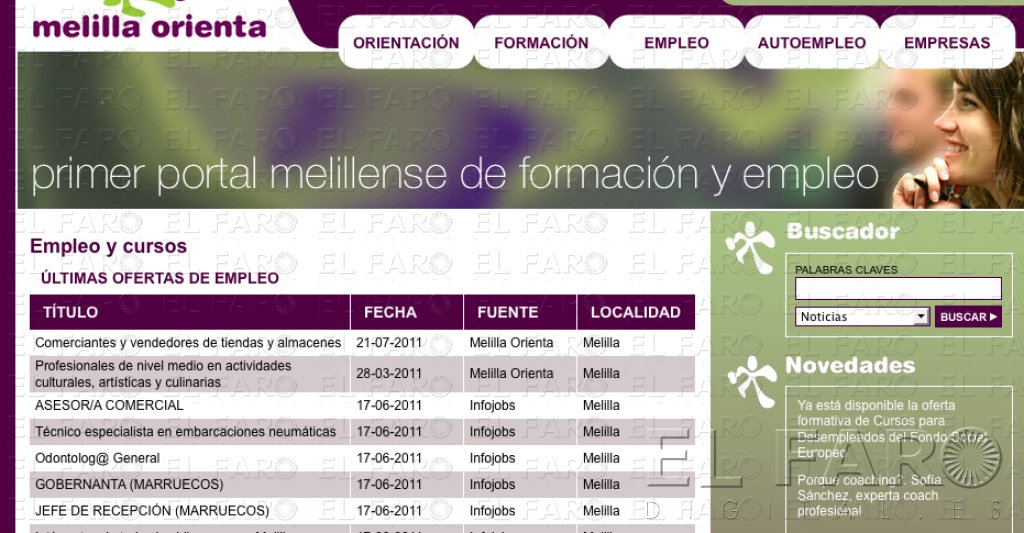This screenshot has width=1024, height=533.
Task: Click the BUSCAR button
Action: point(968,317)
